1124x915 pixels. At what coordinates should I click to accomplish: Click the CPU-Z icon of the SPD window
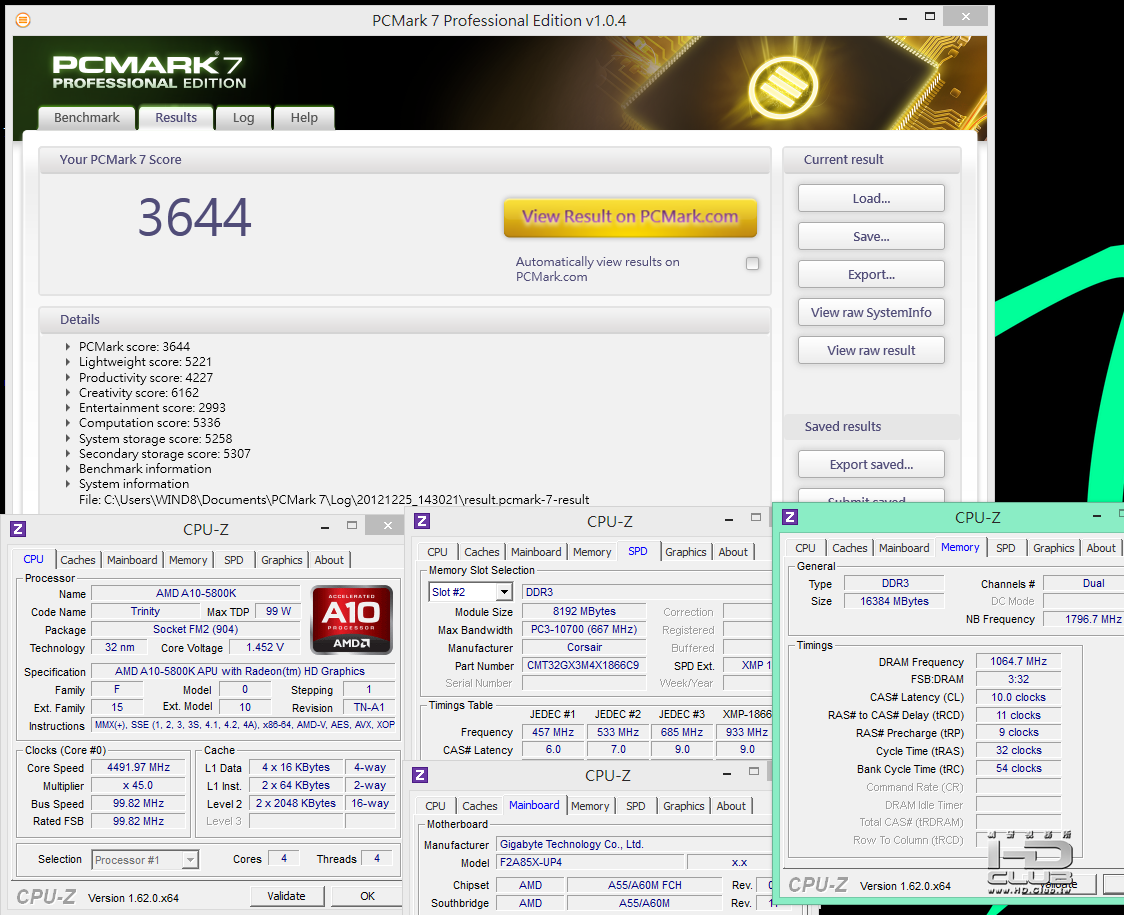pyautogui.click(x=422, y=521)
